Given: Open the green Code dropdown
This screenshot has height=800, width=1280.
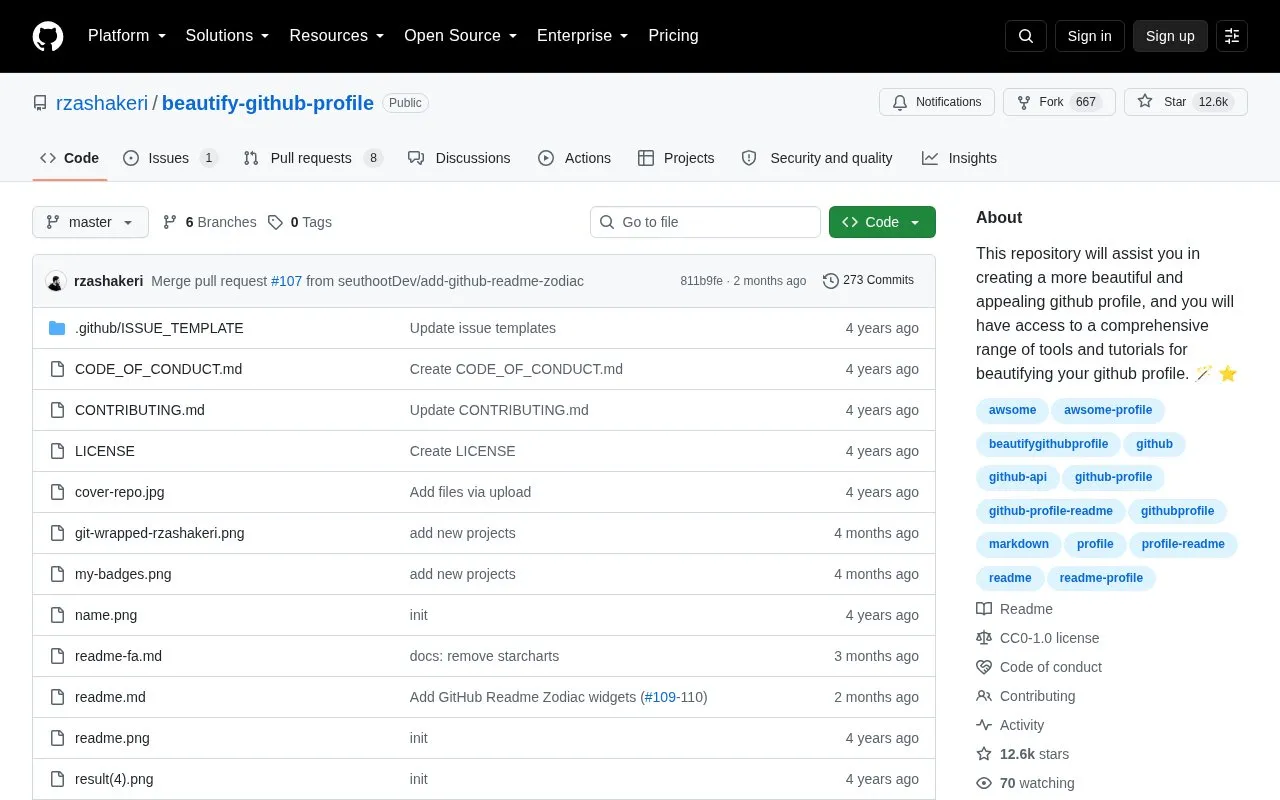Looking at the screenshot, I should [882, 222].
